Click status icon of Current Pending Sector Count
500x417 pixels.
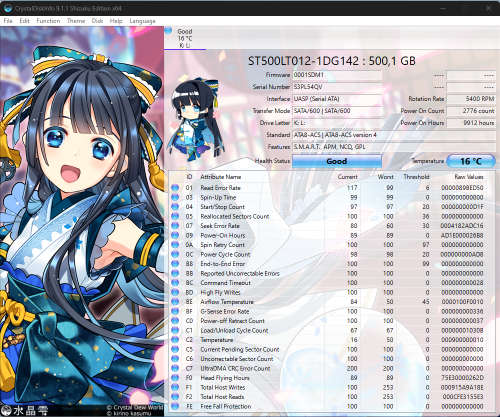coord(175,349)
